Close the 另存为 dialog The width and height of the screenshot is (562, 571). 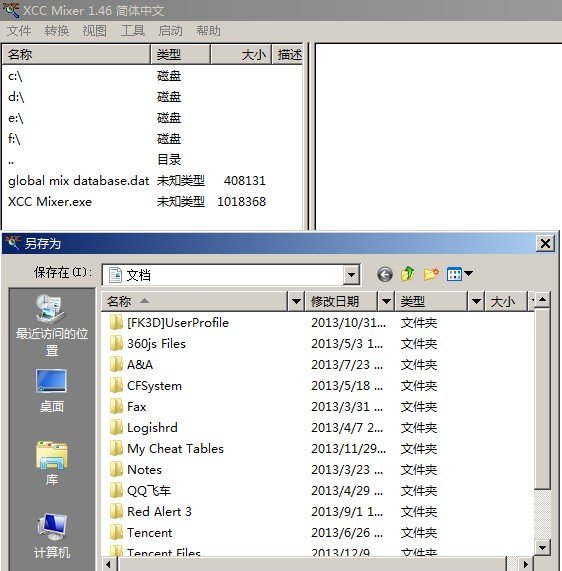pyautogui.click(x=545, y=243)
